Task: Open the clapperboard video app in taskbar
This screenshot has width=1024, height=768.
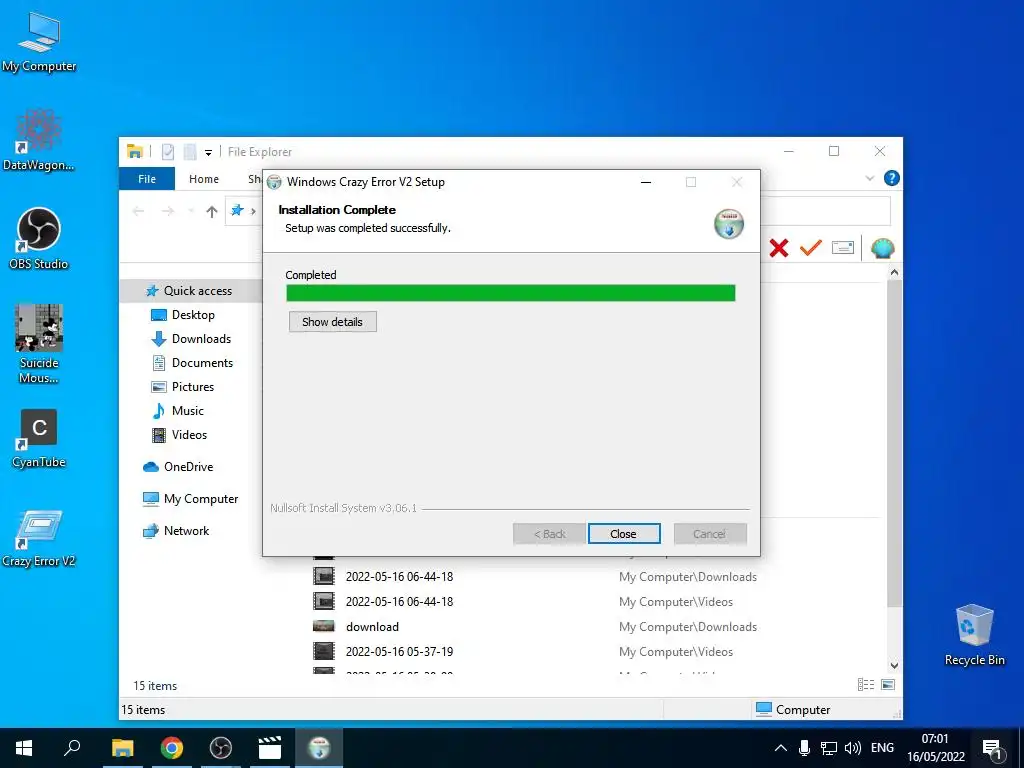Action: point(270,748)
